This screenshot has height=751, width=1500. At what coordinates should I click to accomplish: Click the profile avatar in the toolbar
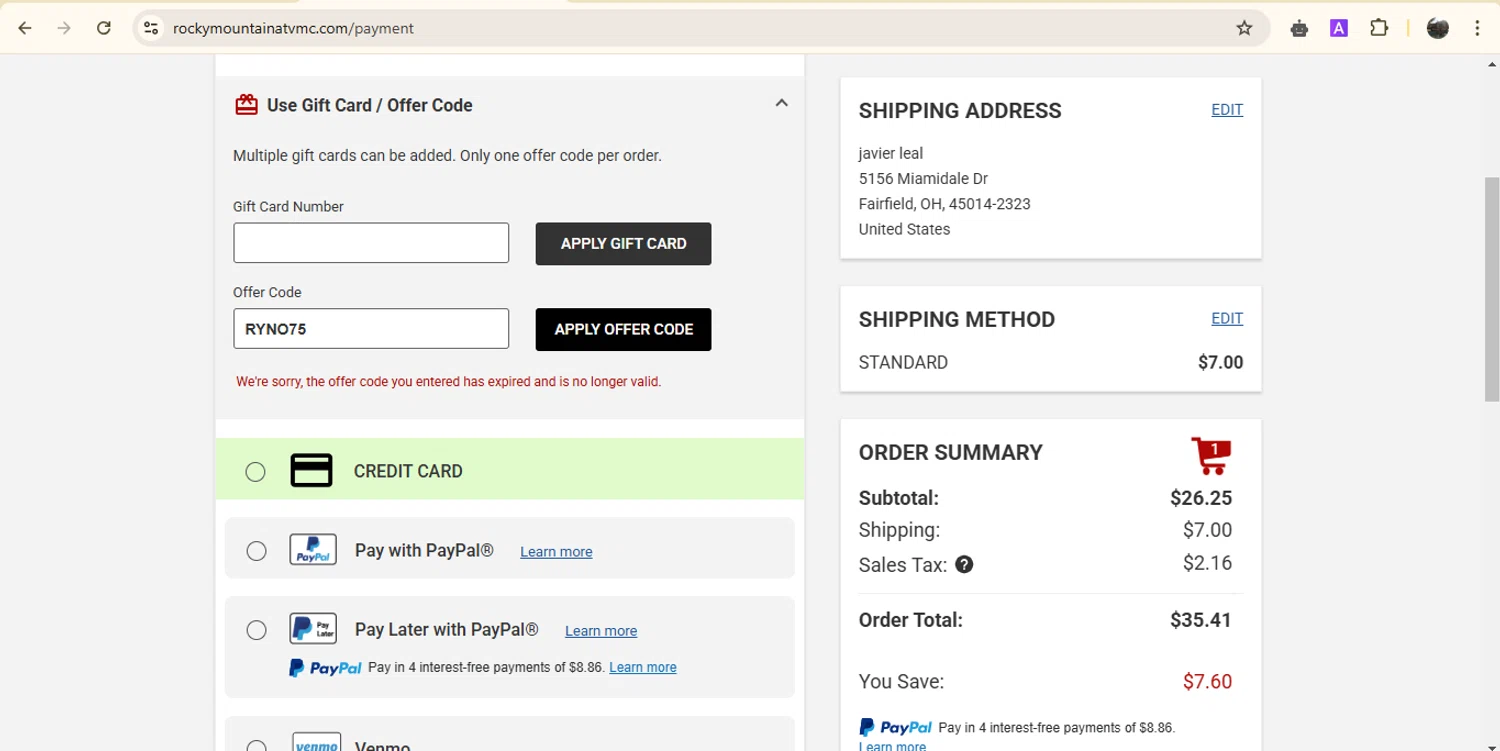pos(1438,28)
